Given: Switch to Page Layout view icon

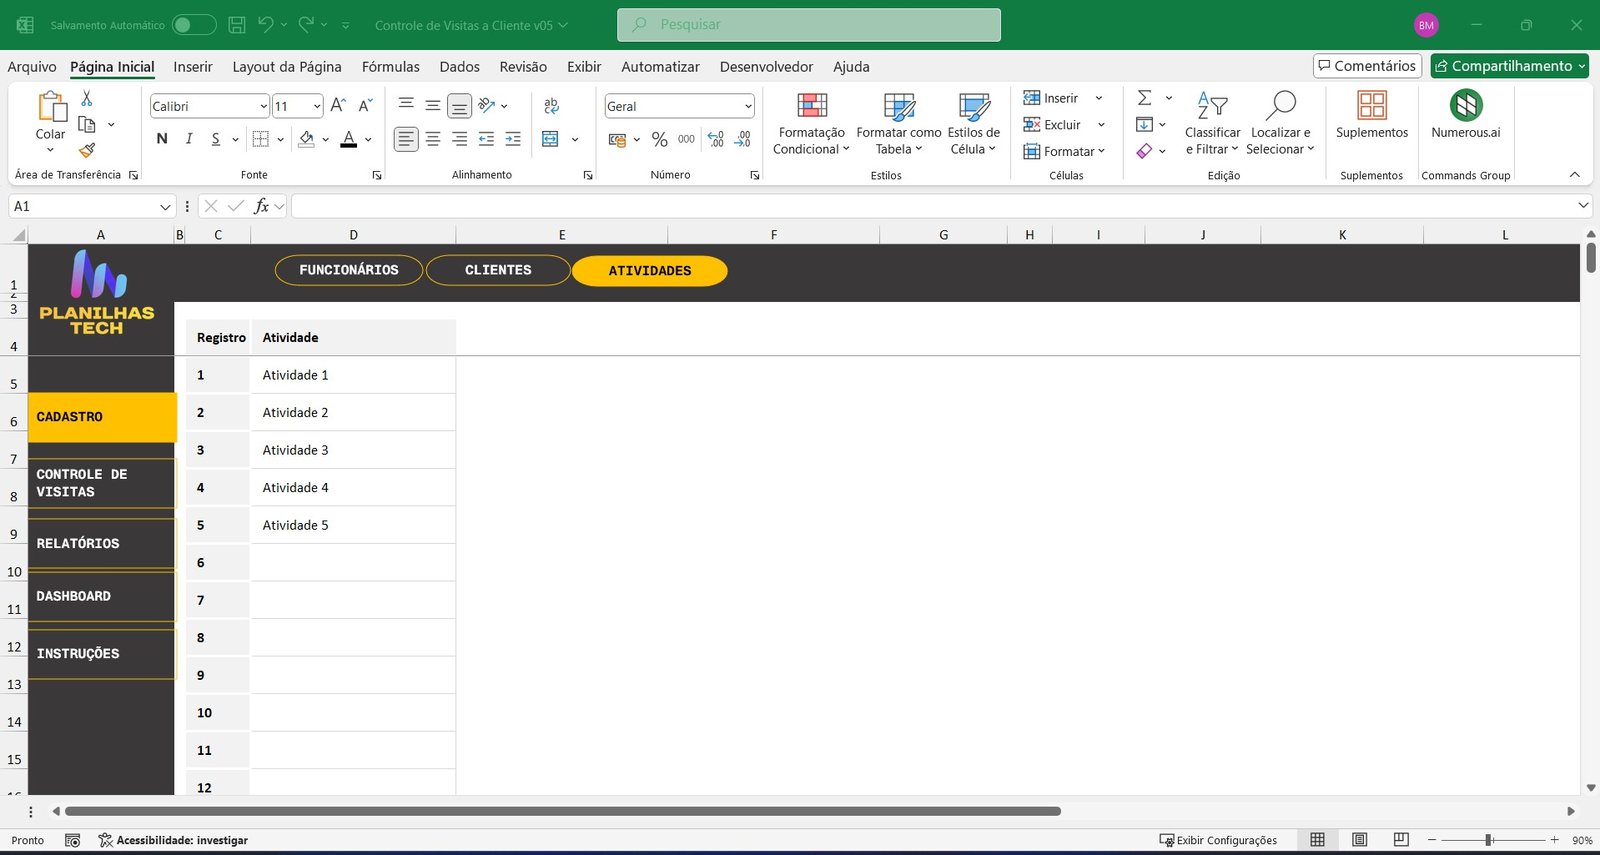Looking at the screenshot, I should [1360, 840].
